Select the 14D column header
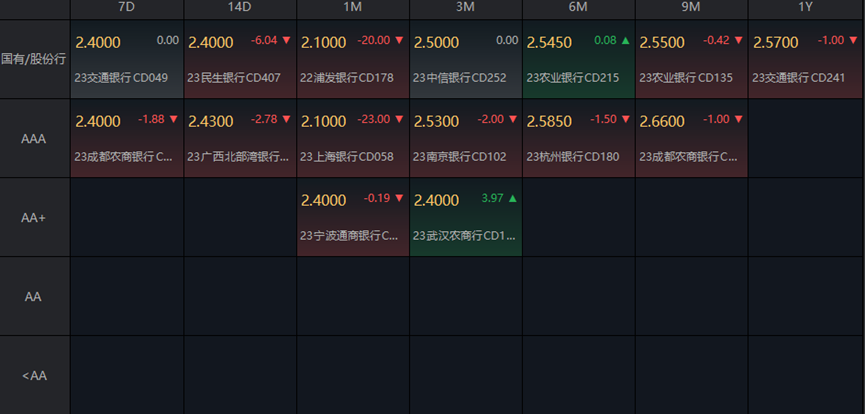Viewport: 865px width, 414px height. pos(240,8)
